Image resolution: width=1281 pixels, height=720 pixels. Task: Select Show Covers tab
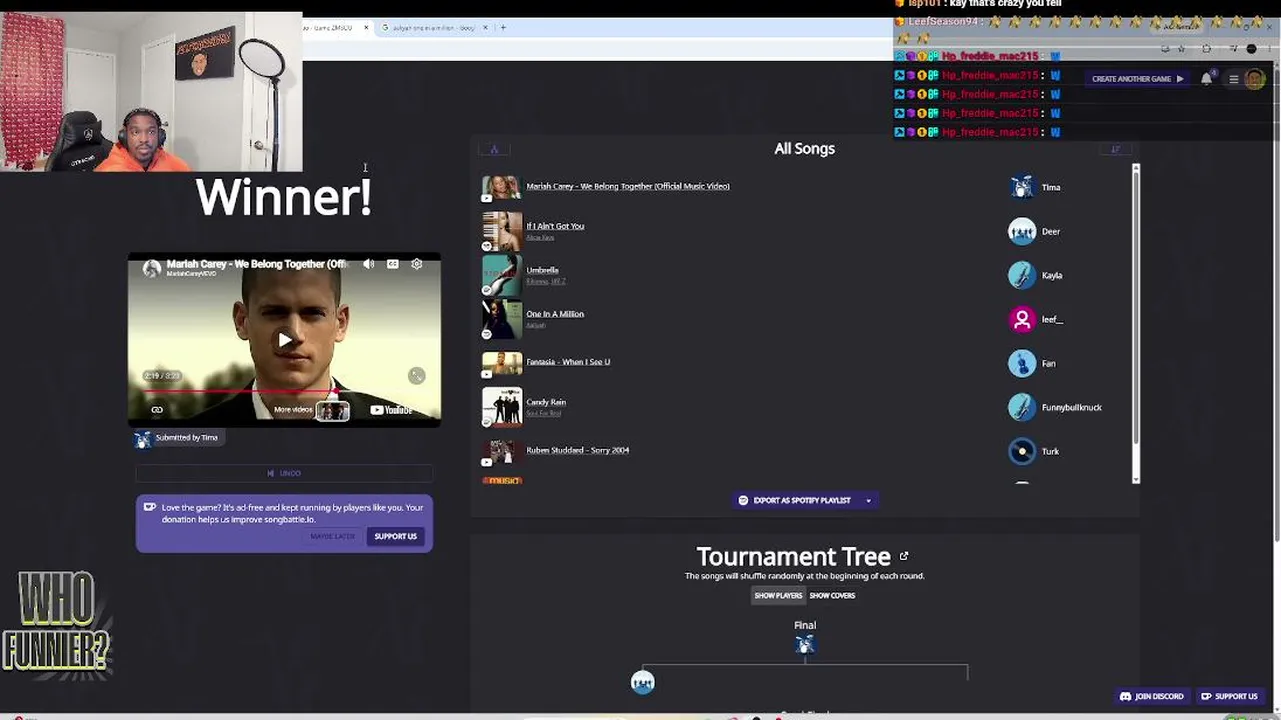[832, 595]
